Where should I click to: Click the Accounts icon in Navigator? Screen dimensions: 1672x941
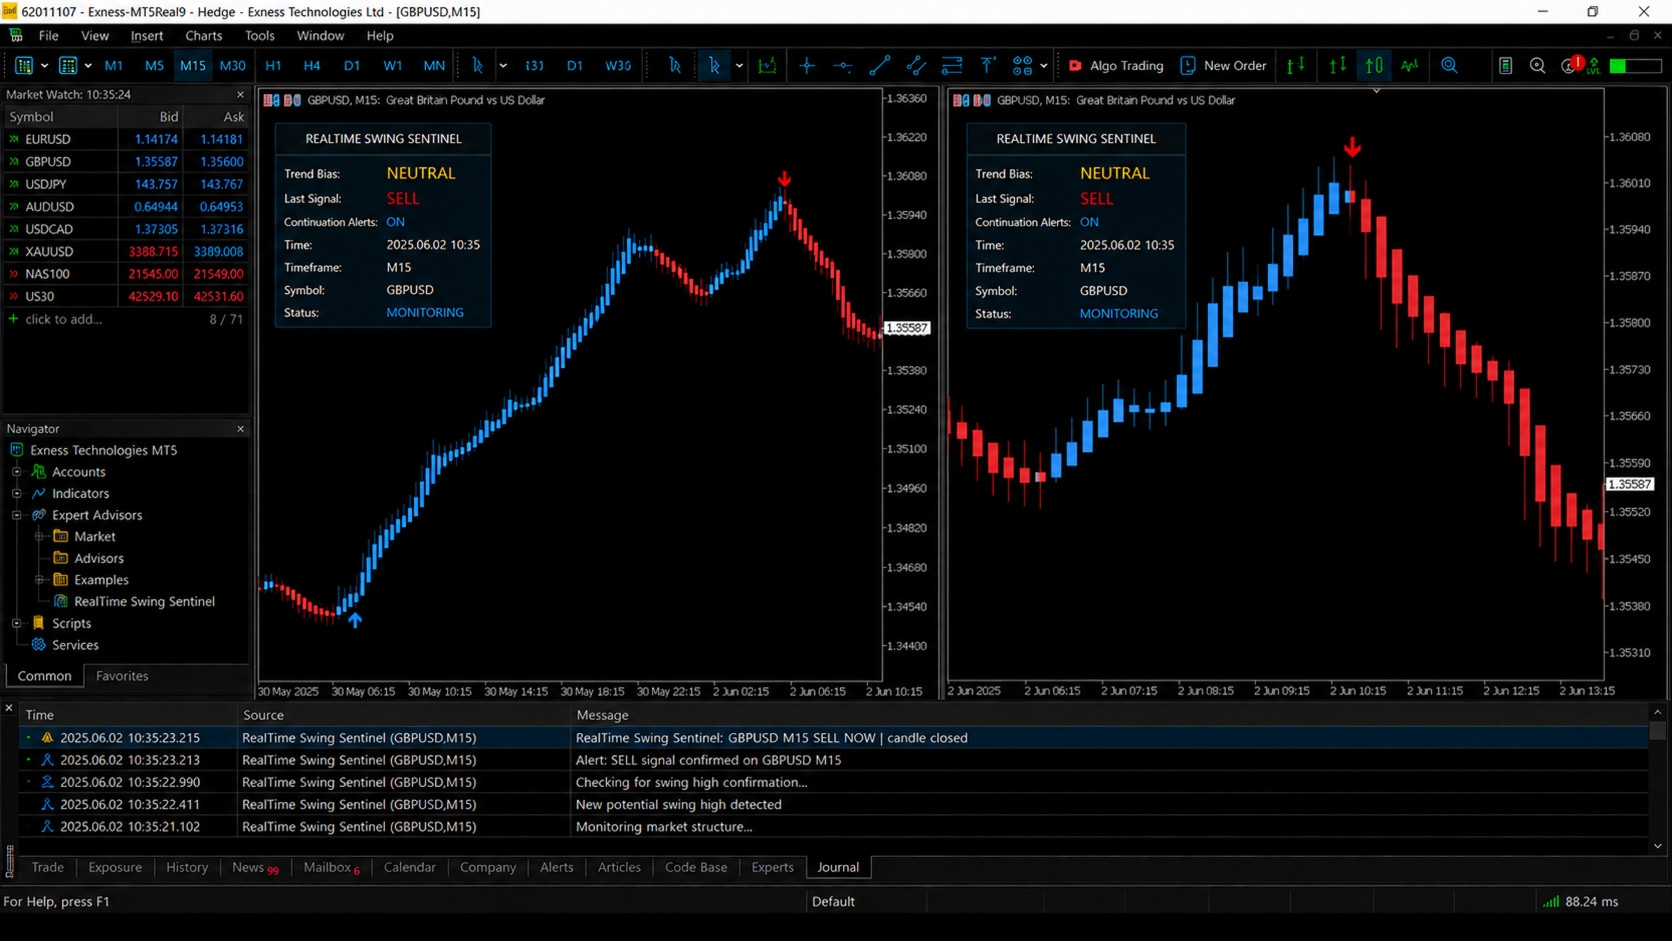[x=39, y=472]
